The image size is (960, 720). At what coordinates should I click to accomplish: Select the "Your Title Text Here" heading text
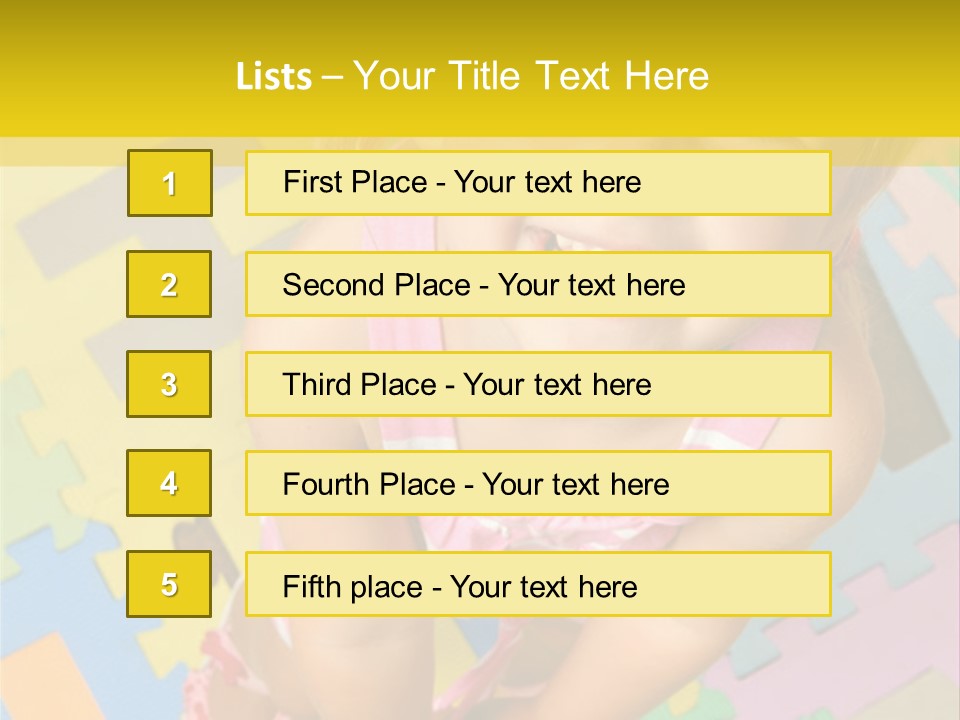(x=531, y=77)
